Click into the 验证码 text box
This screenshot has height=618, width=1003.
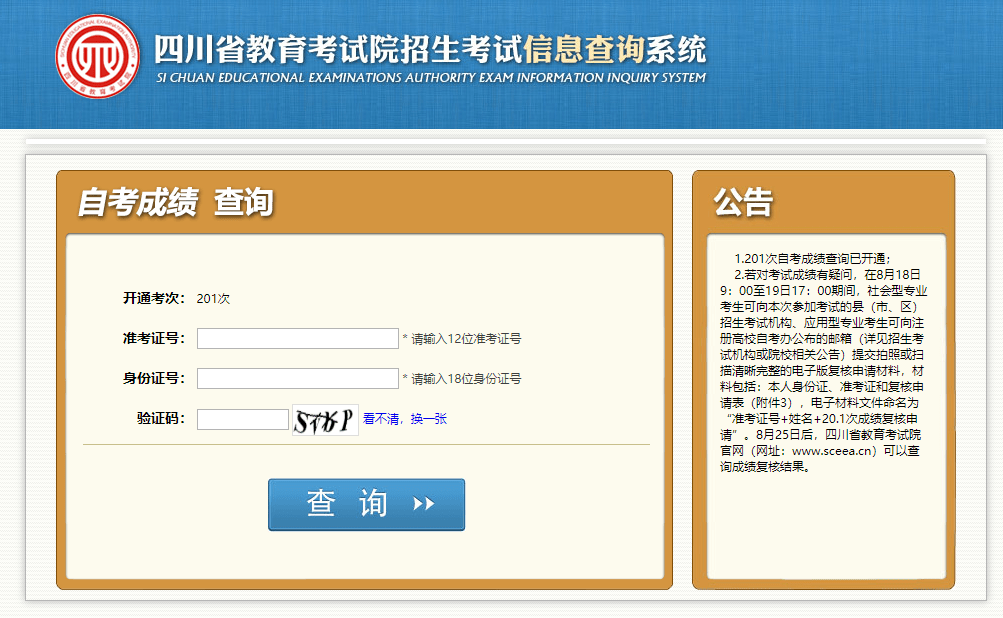243,419
